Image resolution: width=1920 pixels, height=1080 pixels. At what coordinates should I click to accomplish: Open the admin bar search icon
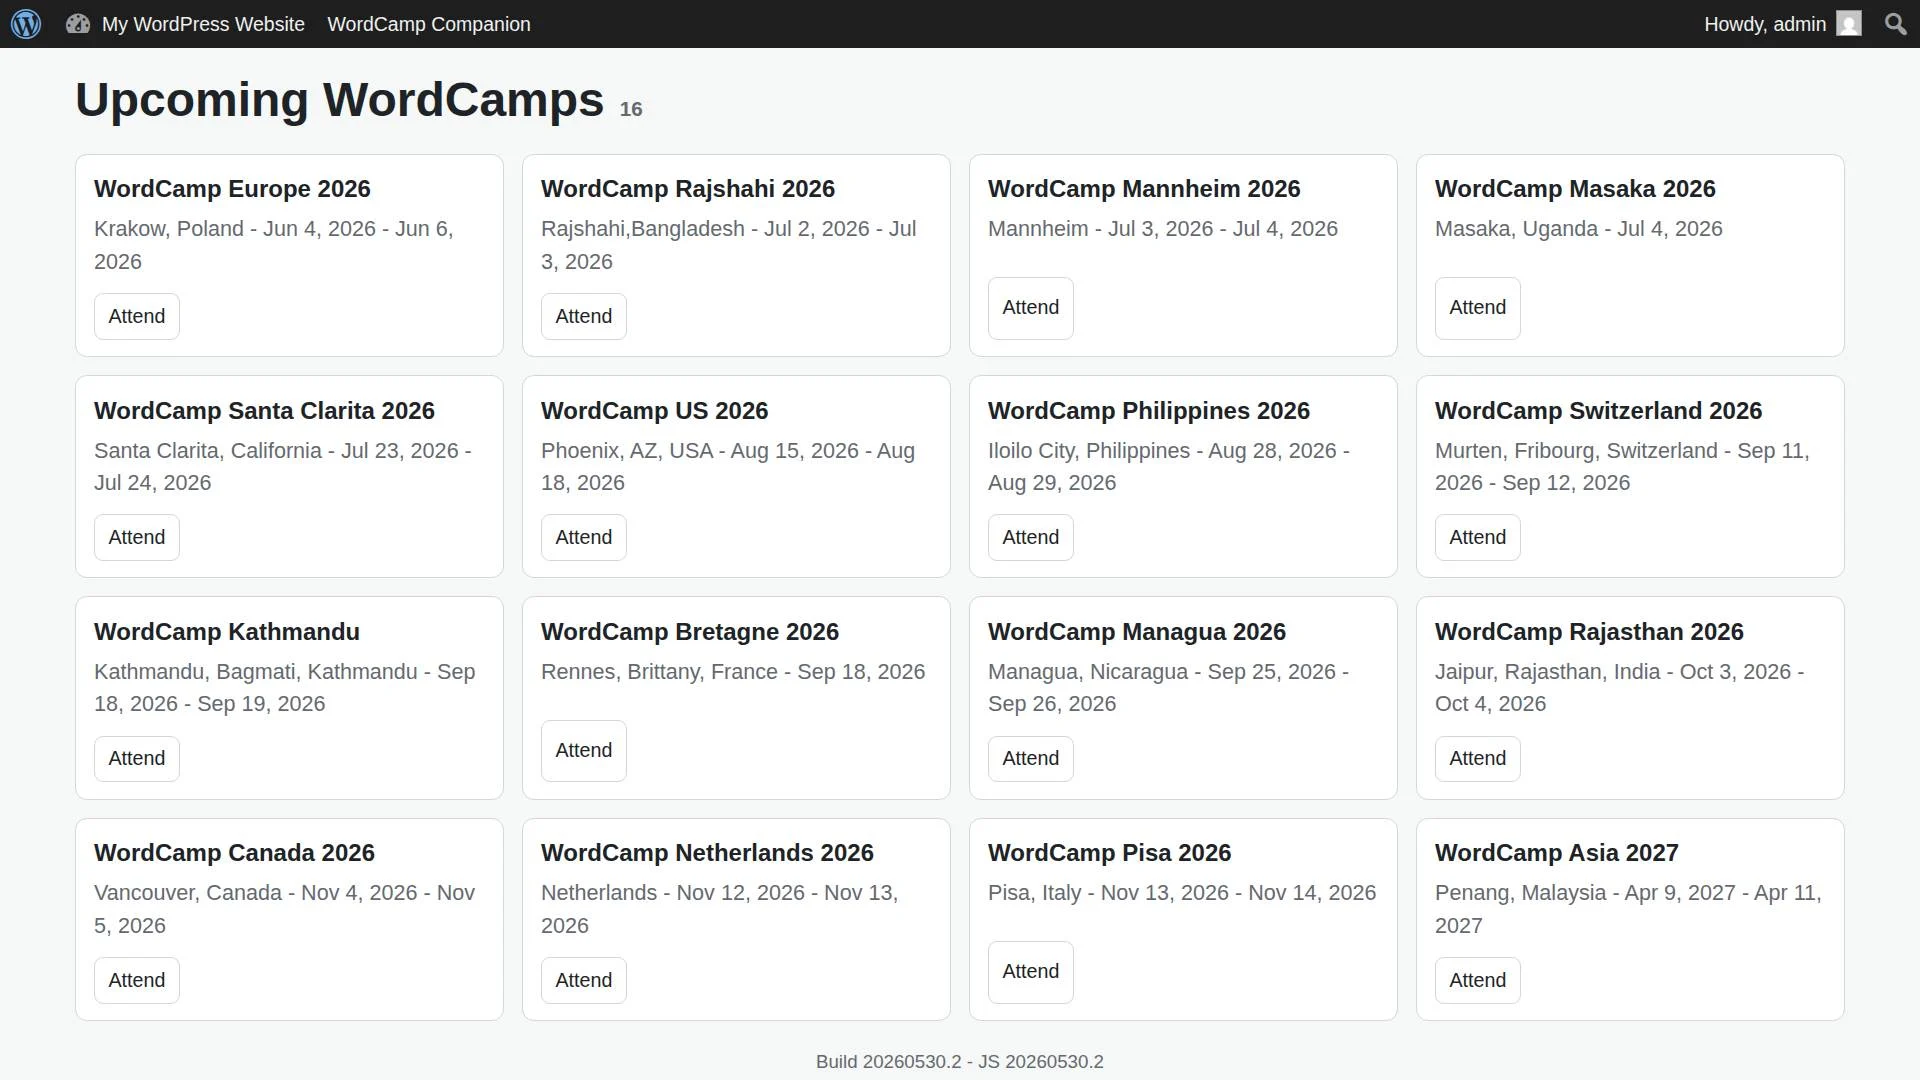tap(1895, 24)
